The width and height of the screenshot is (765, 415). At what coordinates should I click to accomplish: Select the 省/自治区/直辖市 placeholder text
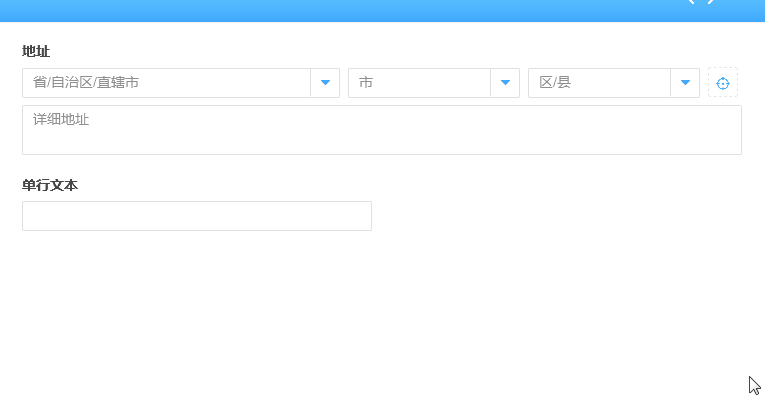86,83
